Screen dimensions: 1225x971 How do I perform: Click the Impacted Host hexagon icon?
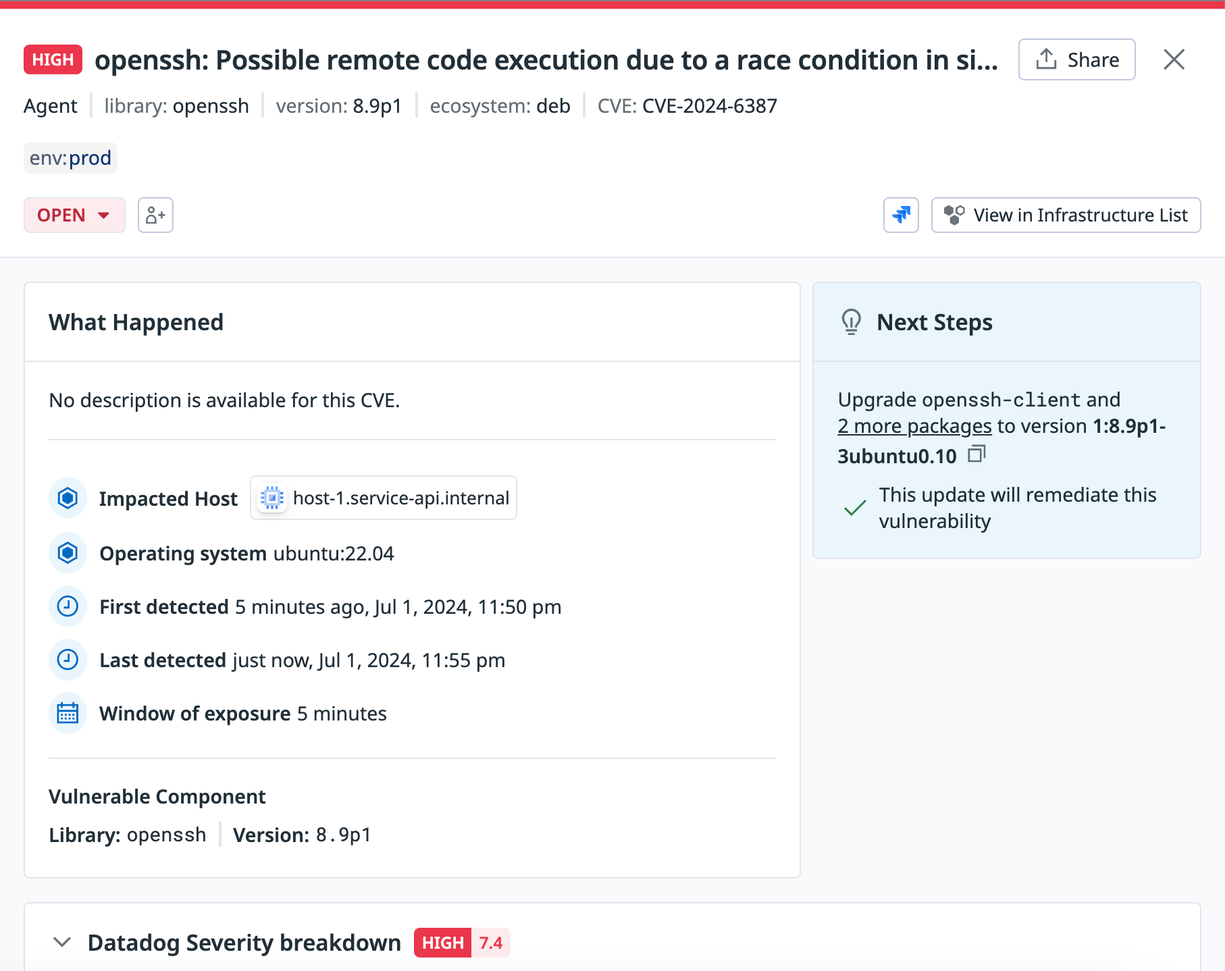tap(68, 498)
